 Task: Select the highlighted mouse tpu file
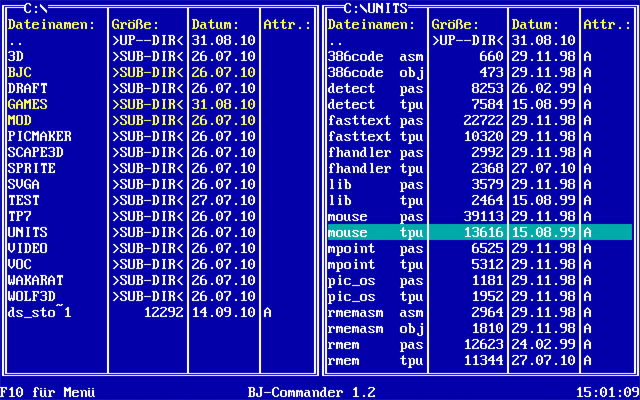click(376, 232)
